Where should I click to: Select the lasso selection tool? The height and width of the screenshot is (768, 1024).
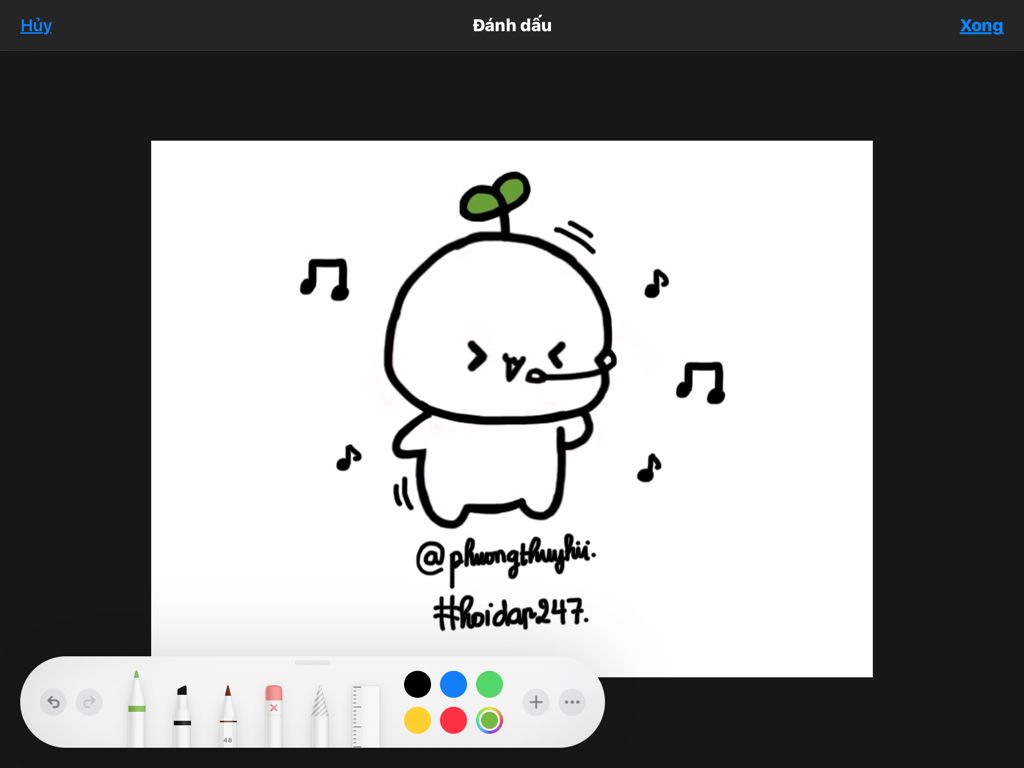point(319,716)
